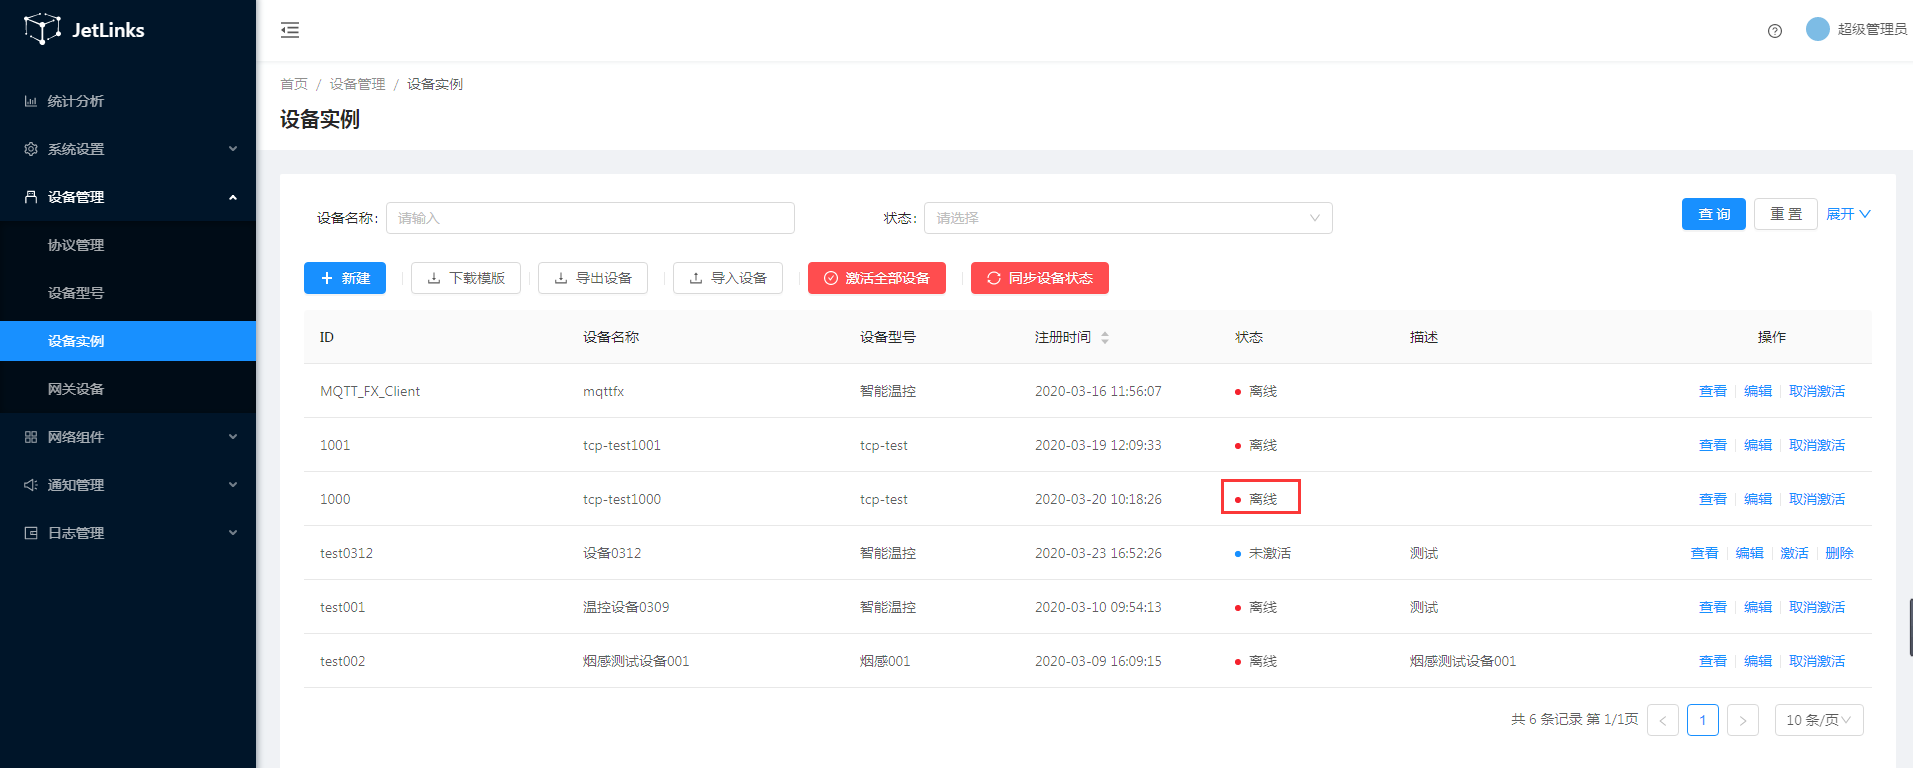Click 取消激活 for MQTT_FX_Client device
The height and width of the screenshot is (768, 1913).
[x=1816, y=391]
